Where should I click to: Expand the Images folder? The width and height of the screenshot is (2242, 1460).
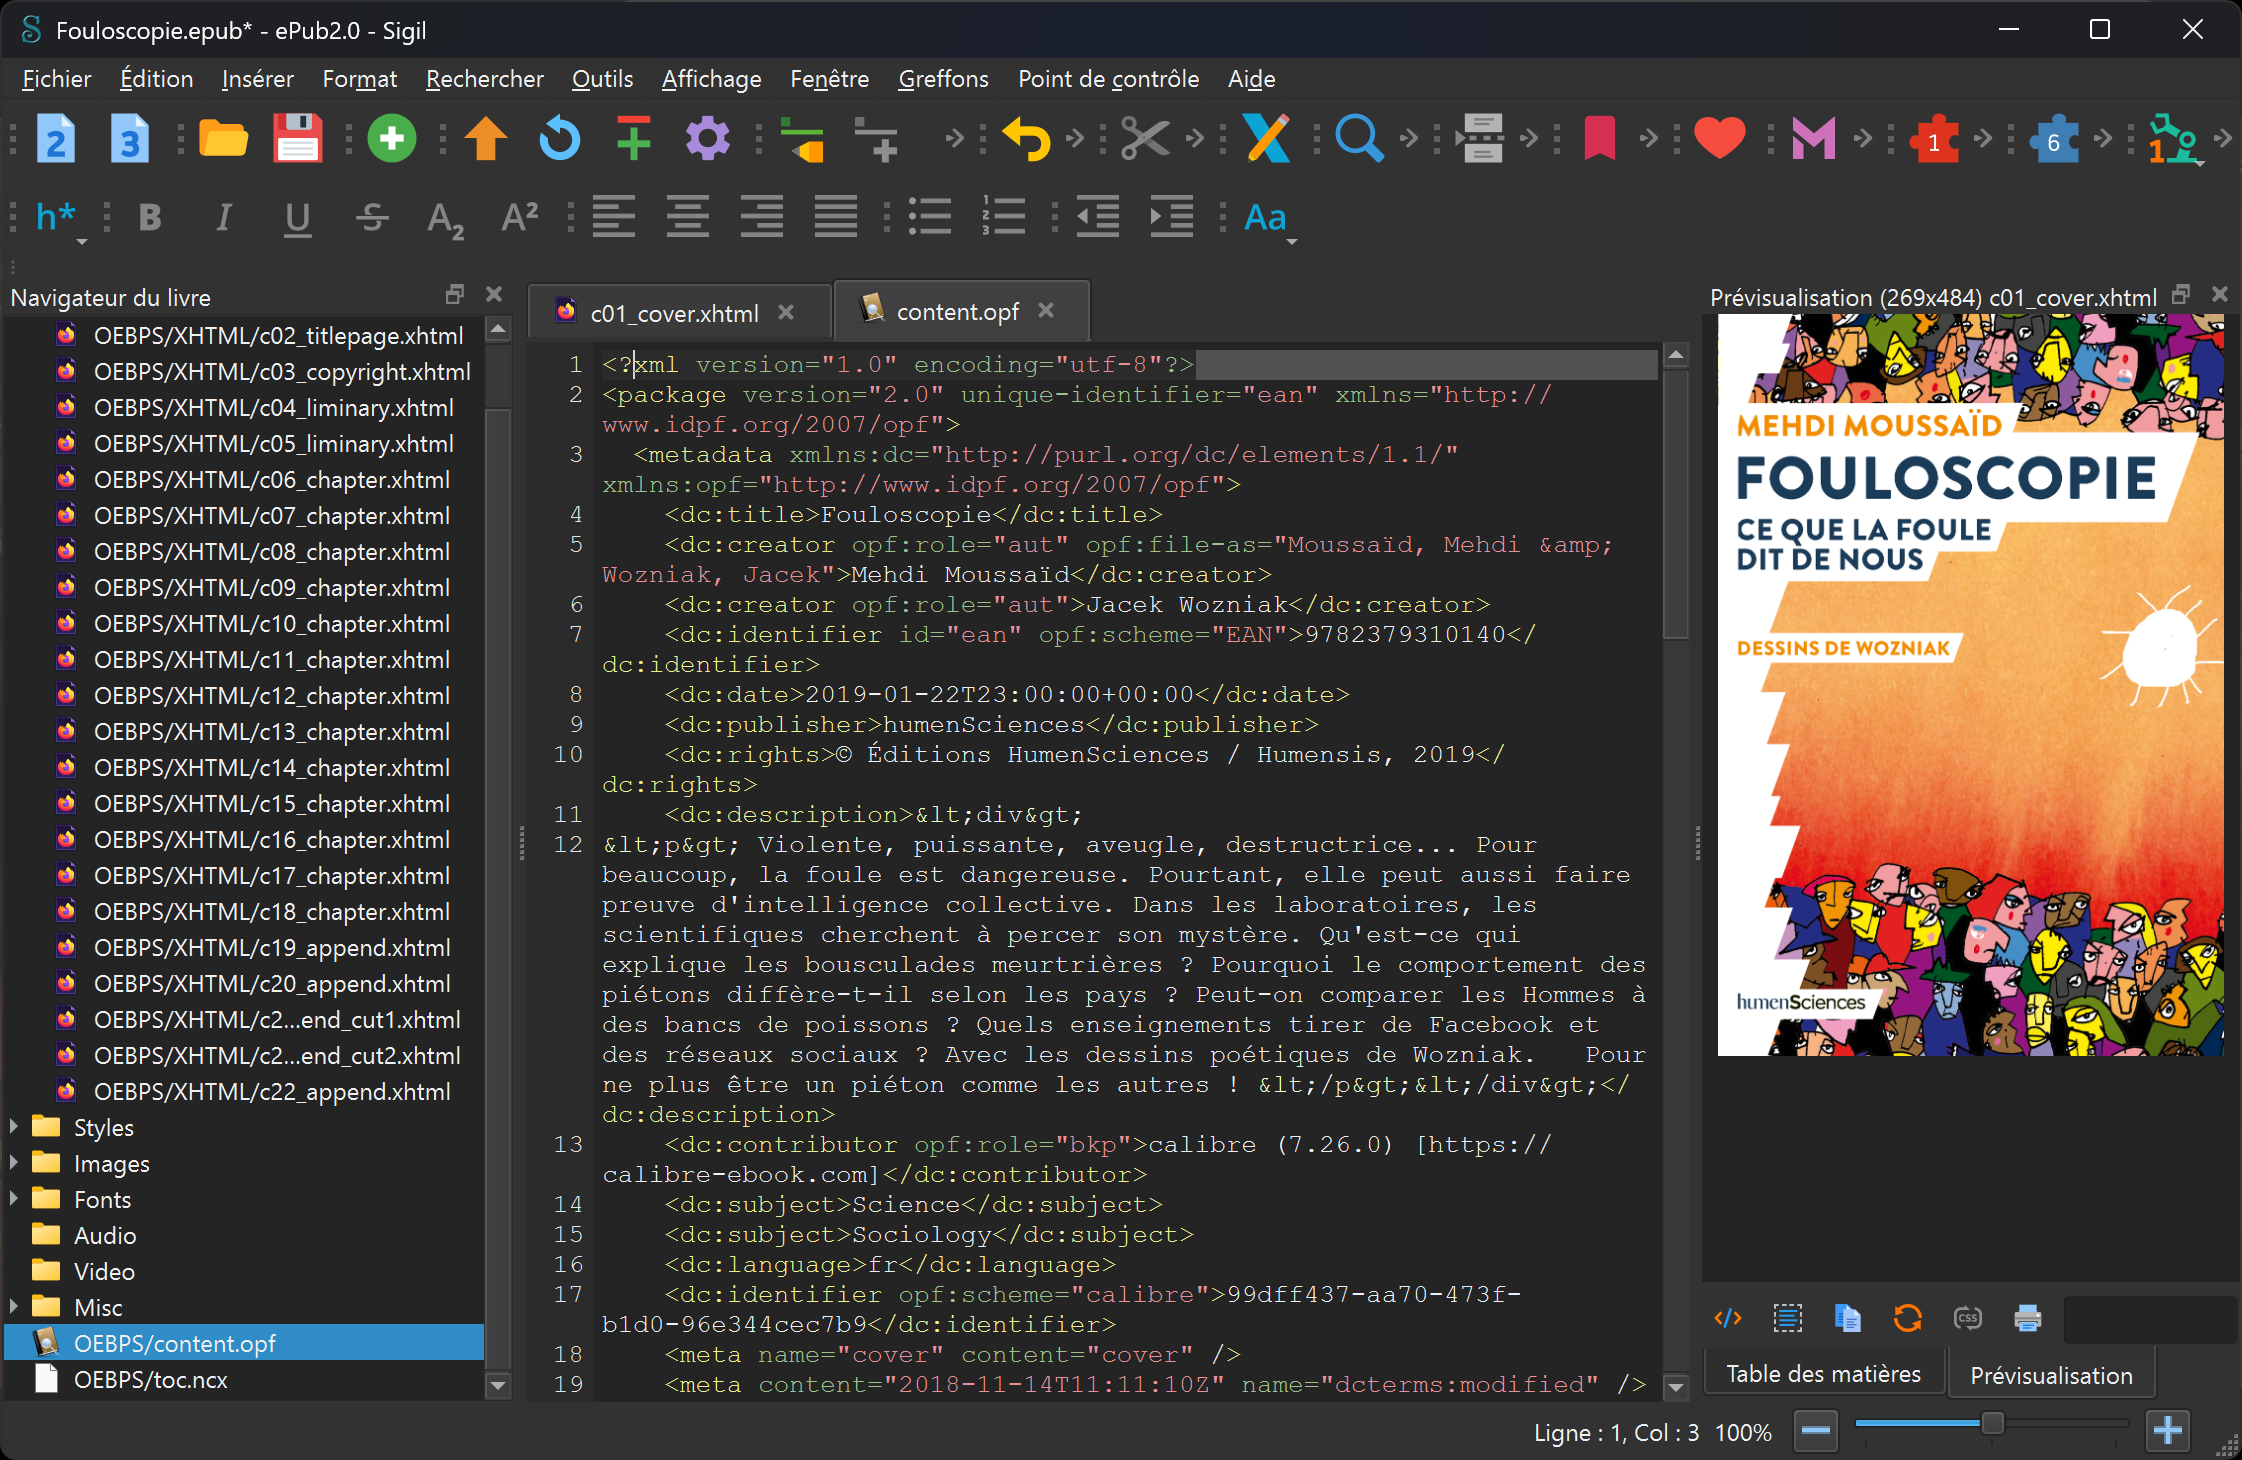click(x=14, y=1163)
